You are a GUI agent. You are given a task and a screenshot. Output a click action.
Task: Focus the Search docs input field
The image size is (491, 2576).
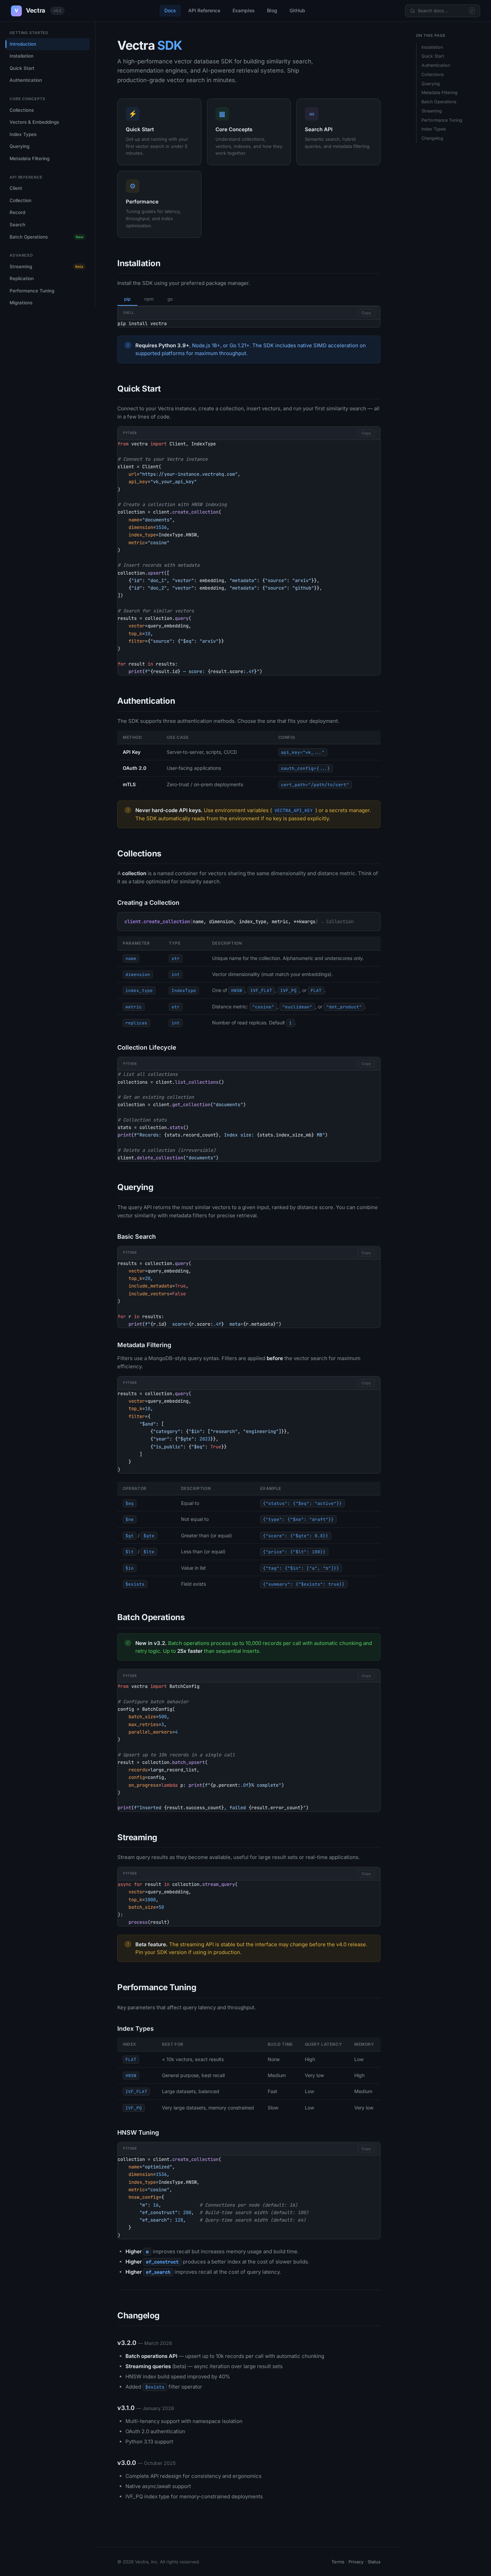[442, 11]
